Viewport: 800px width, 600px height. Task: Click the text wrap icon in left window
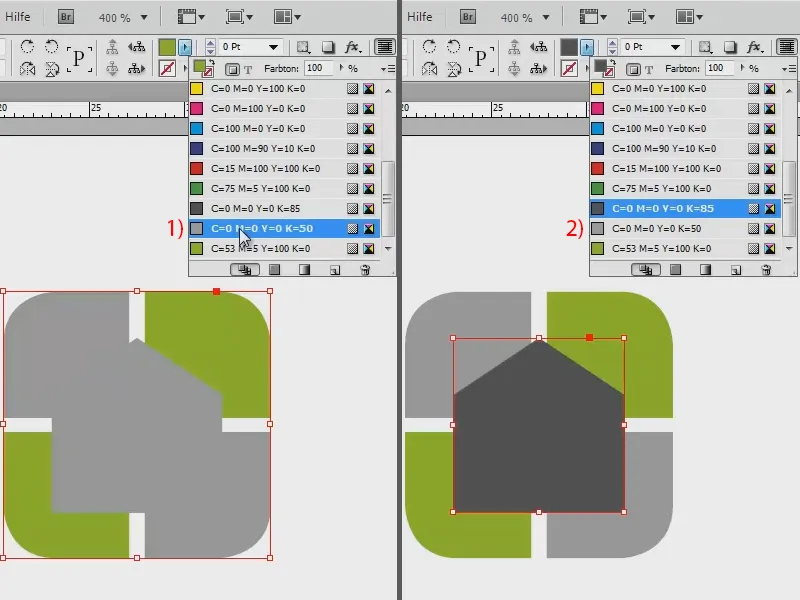[x=385, y=47]
